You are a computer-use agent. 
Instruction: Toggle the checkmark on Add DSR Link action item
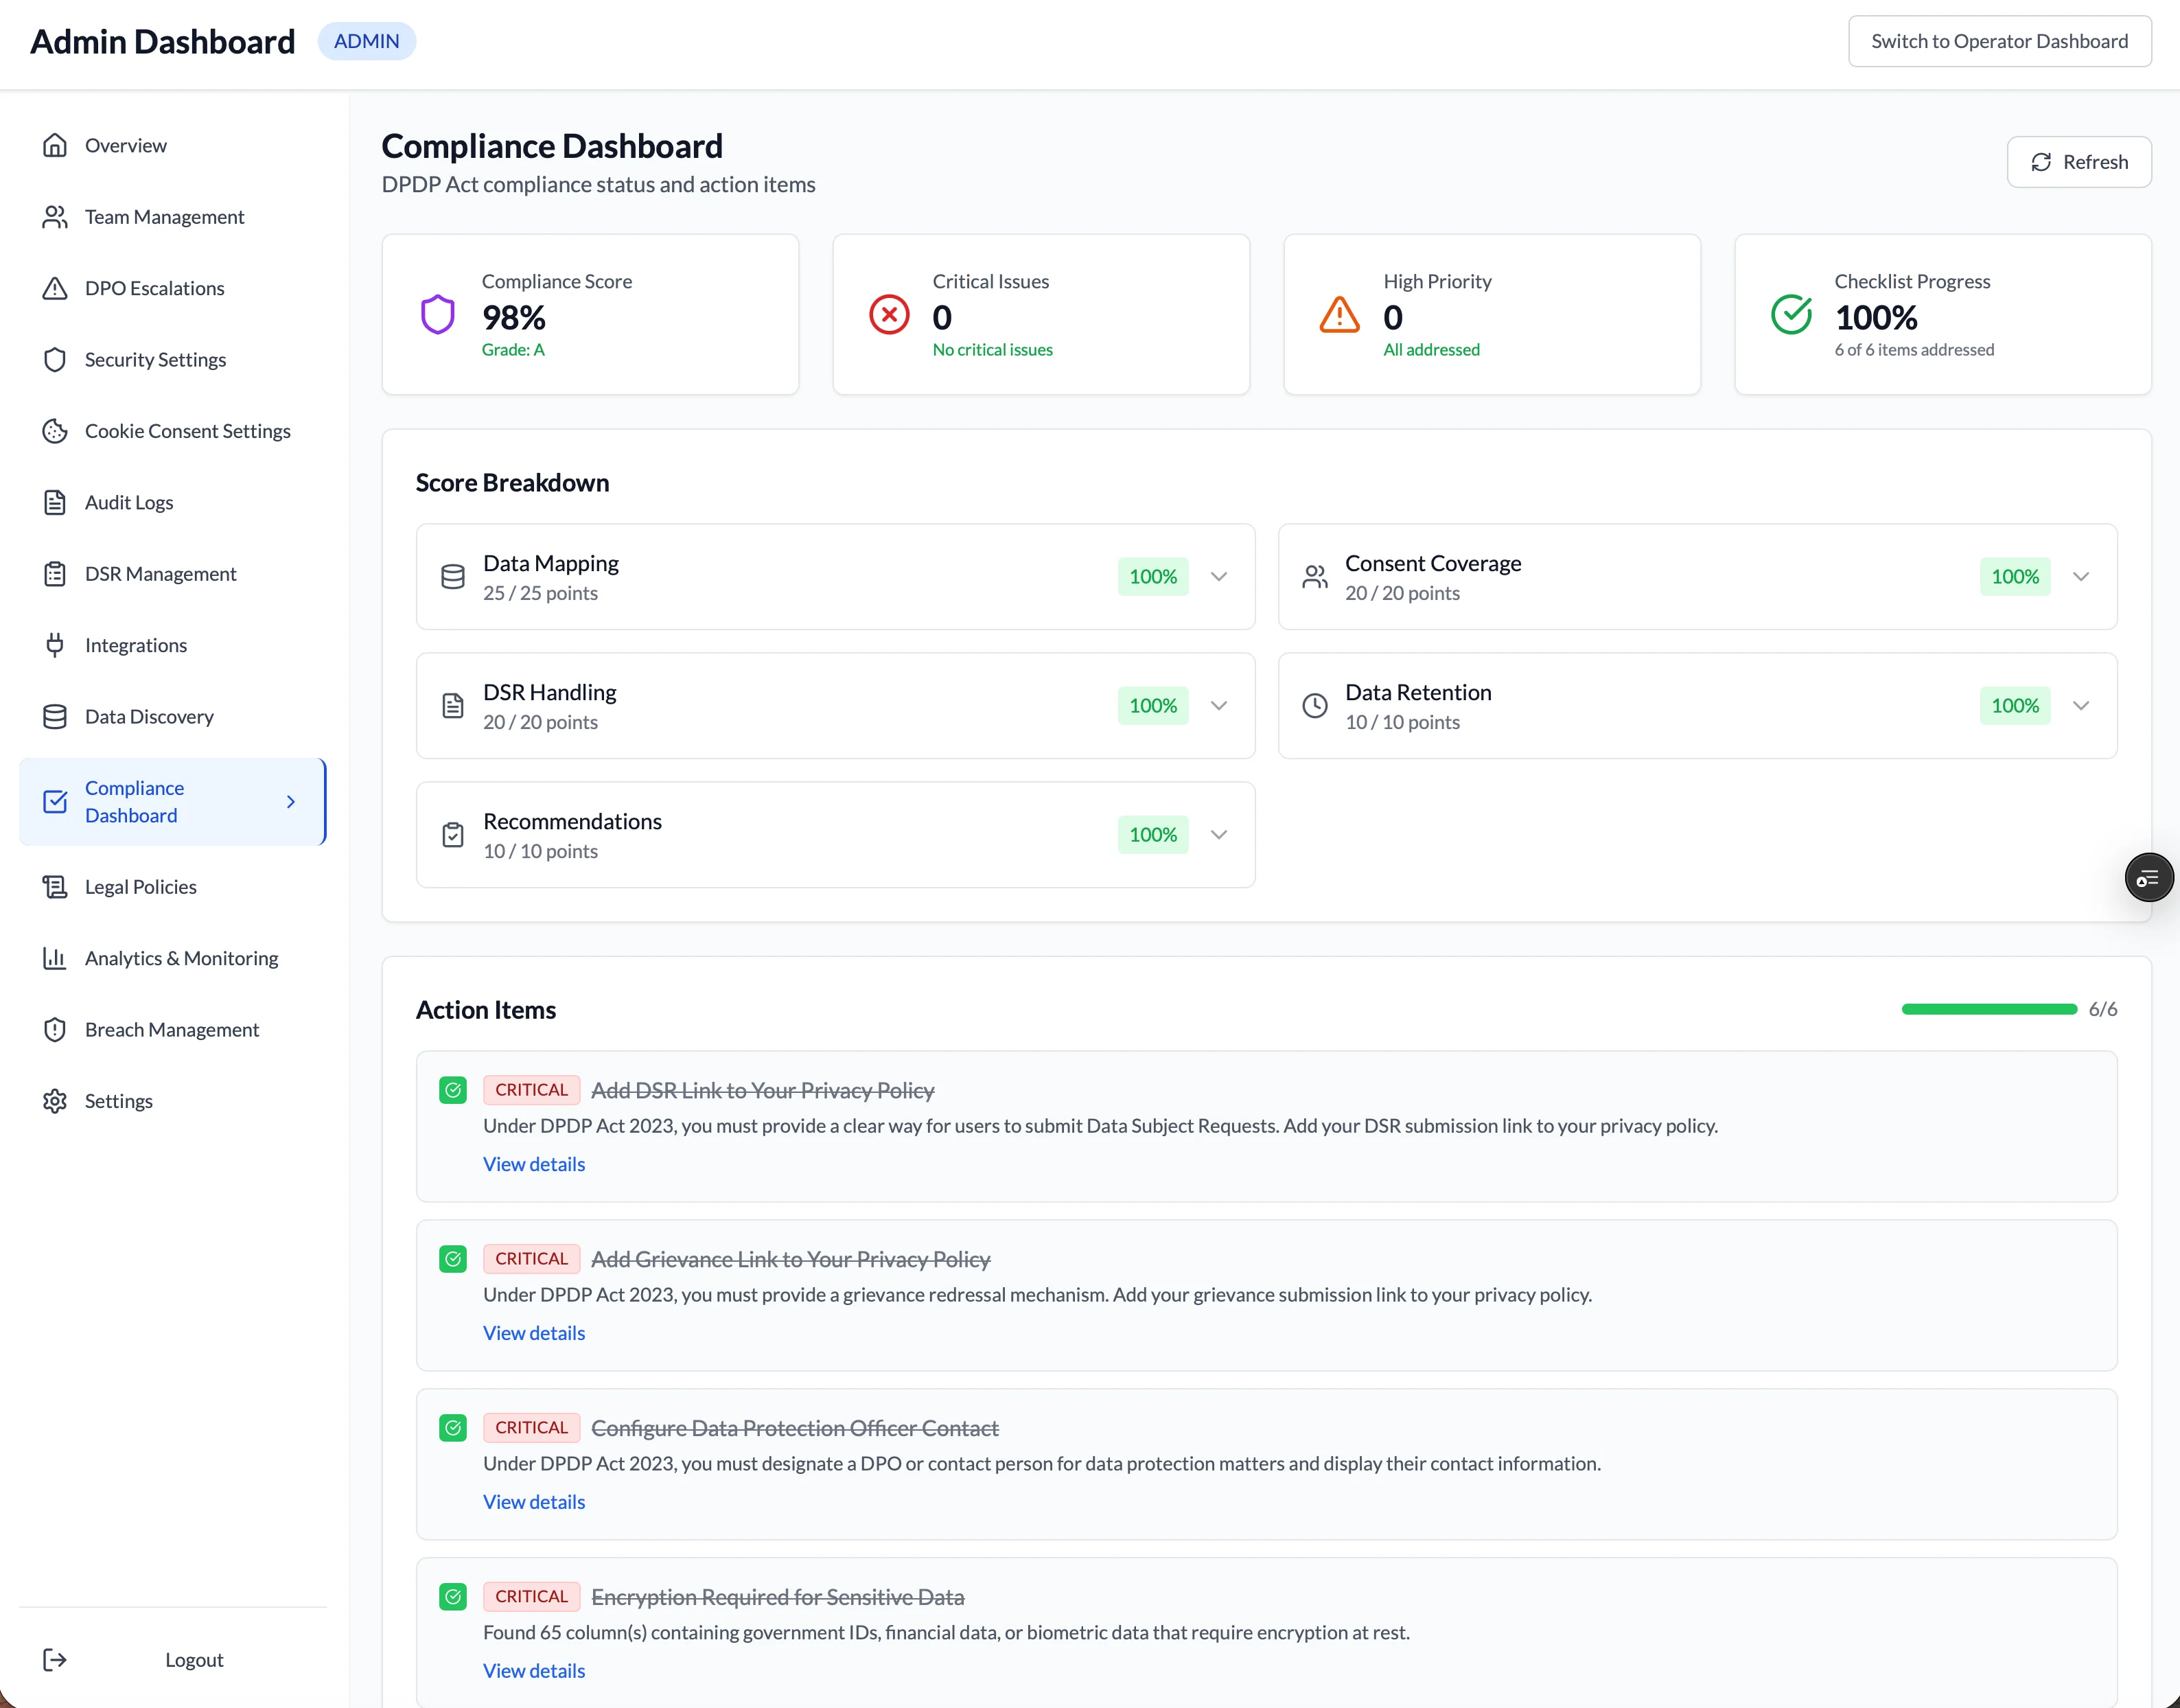pyautogui.click(x=453, y=1090)
